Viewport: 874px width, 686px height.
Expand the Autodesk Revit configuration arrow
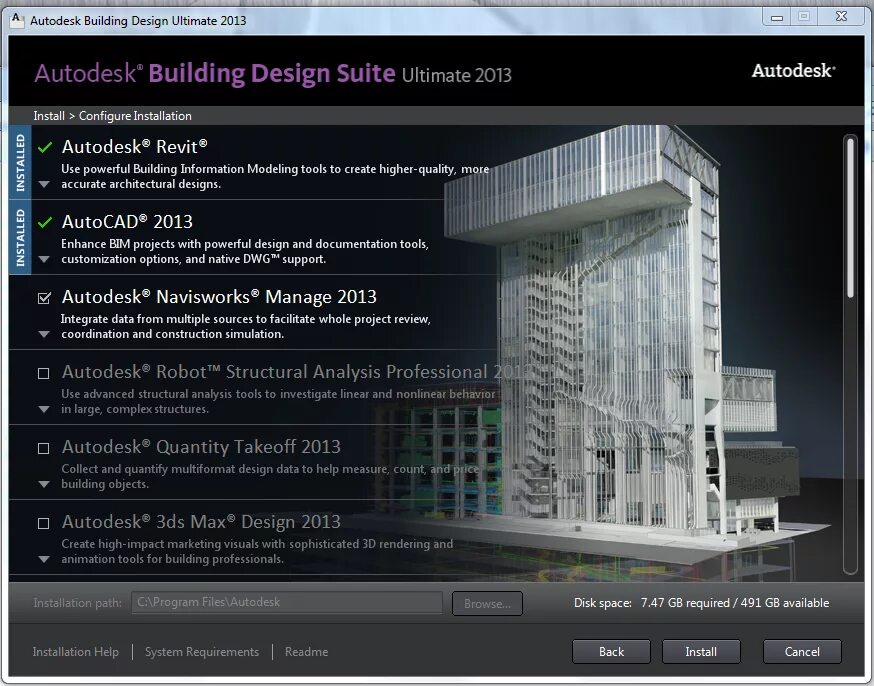(44, 184)
